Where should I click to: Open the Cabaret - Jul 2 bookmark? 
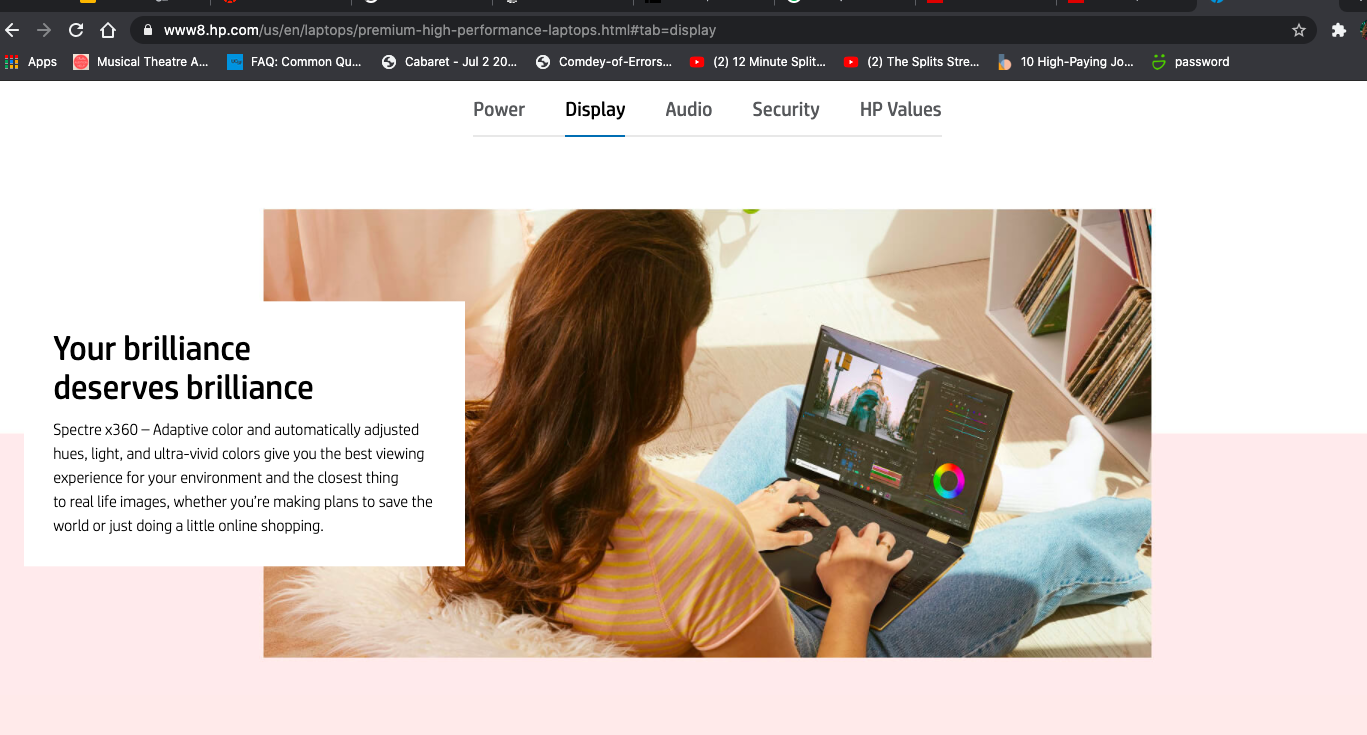click(x=449, y=62)
